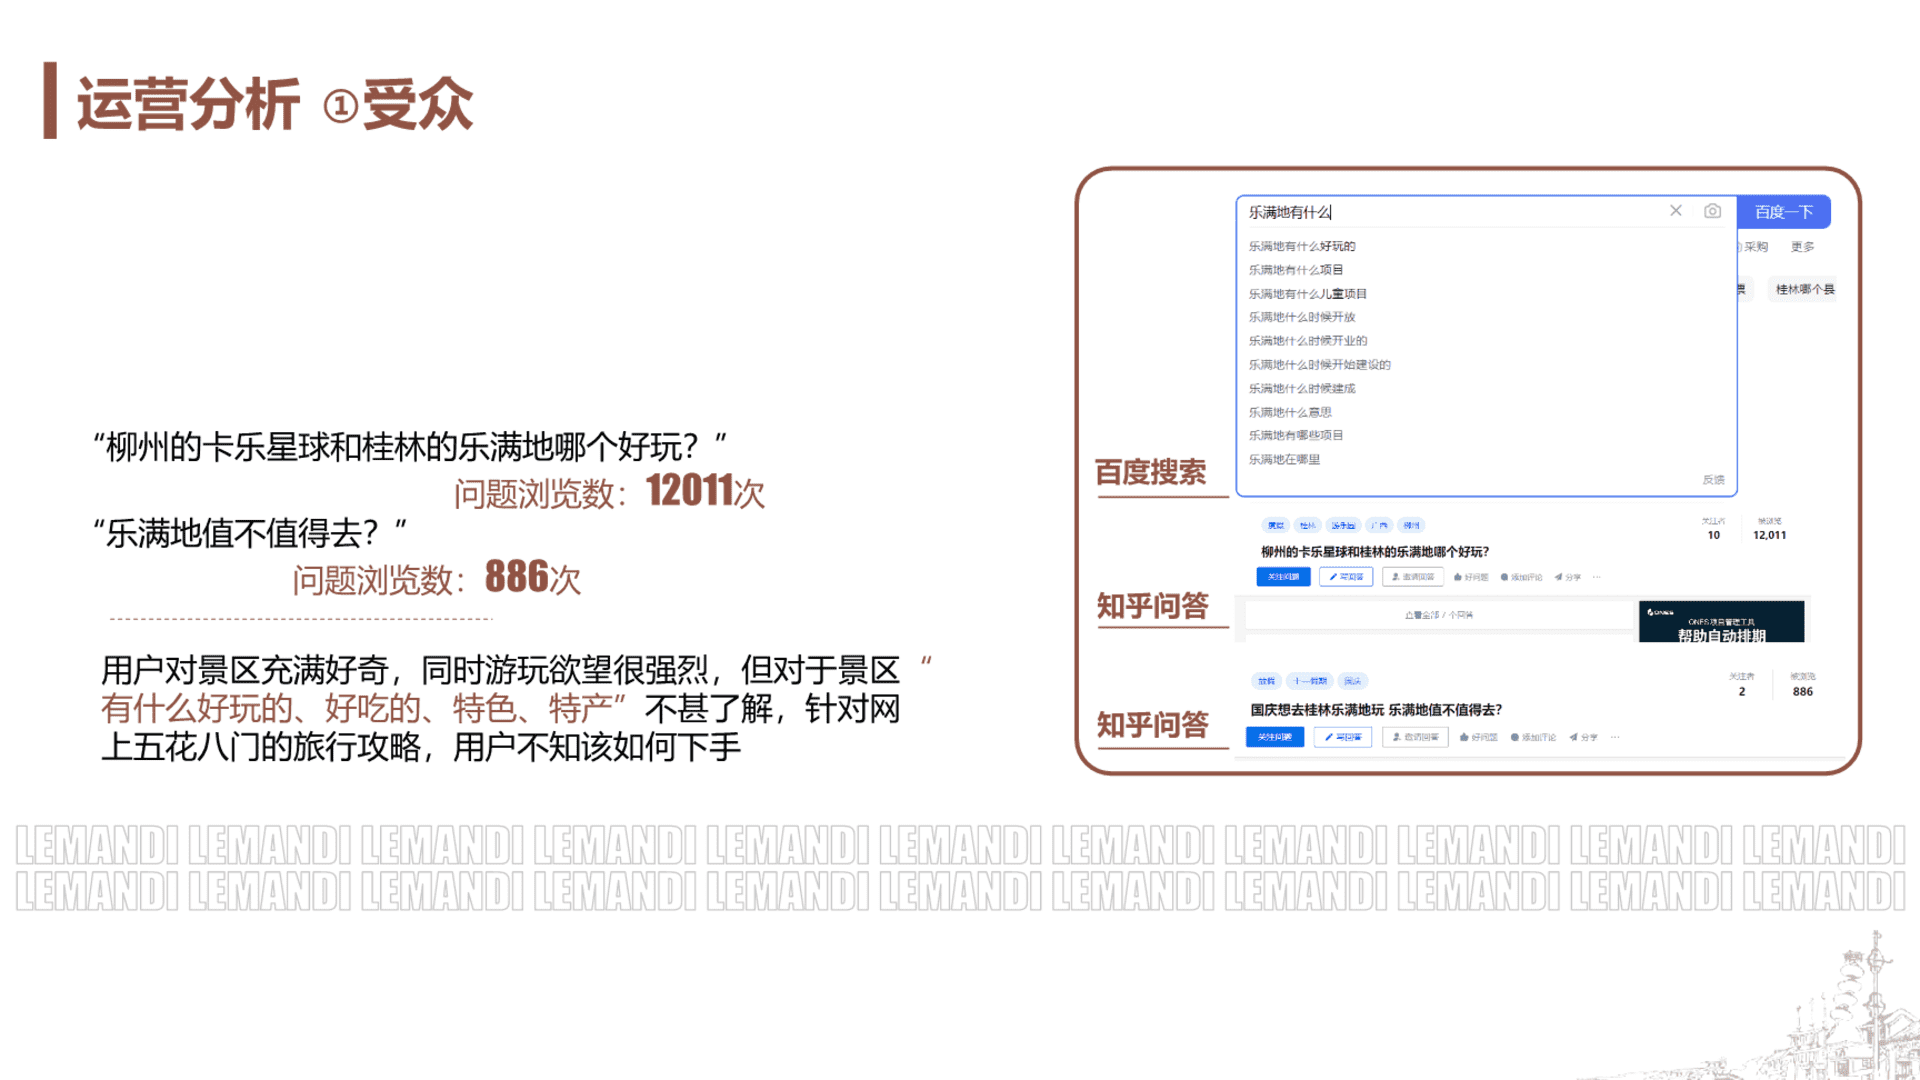Image resolution: width=1920 pixels, height=1080 pixels.
Task: Click 添加评论 comment icon on 国庆想去桂林 question
Action: (1515, 737)
